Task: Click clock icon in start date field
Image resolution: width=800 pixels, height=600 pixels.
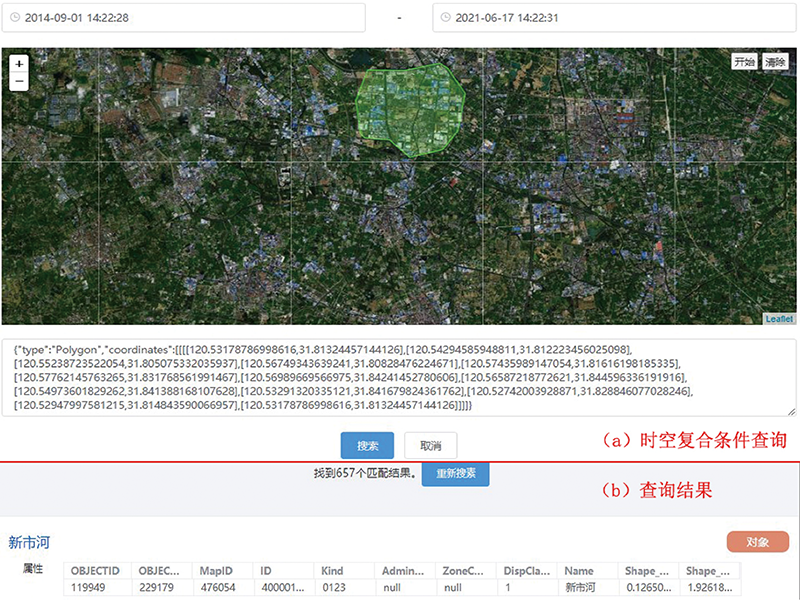Action: click(x=14, y=18)
